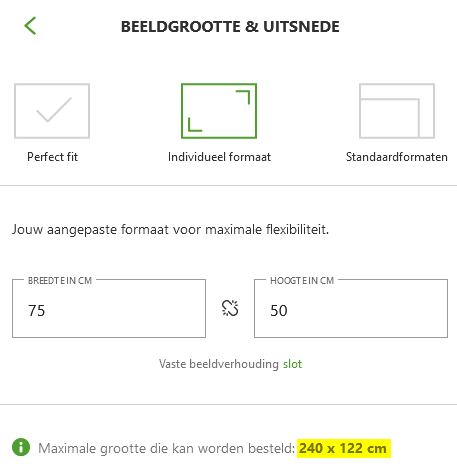Select the Perfect fit checkmark icon
Screen dimensions: 457x467
(x=52, y=111)
